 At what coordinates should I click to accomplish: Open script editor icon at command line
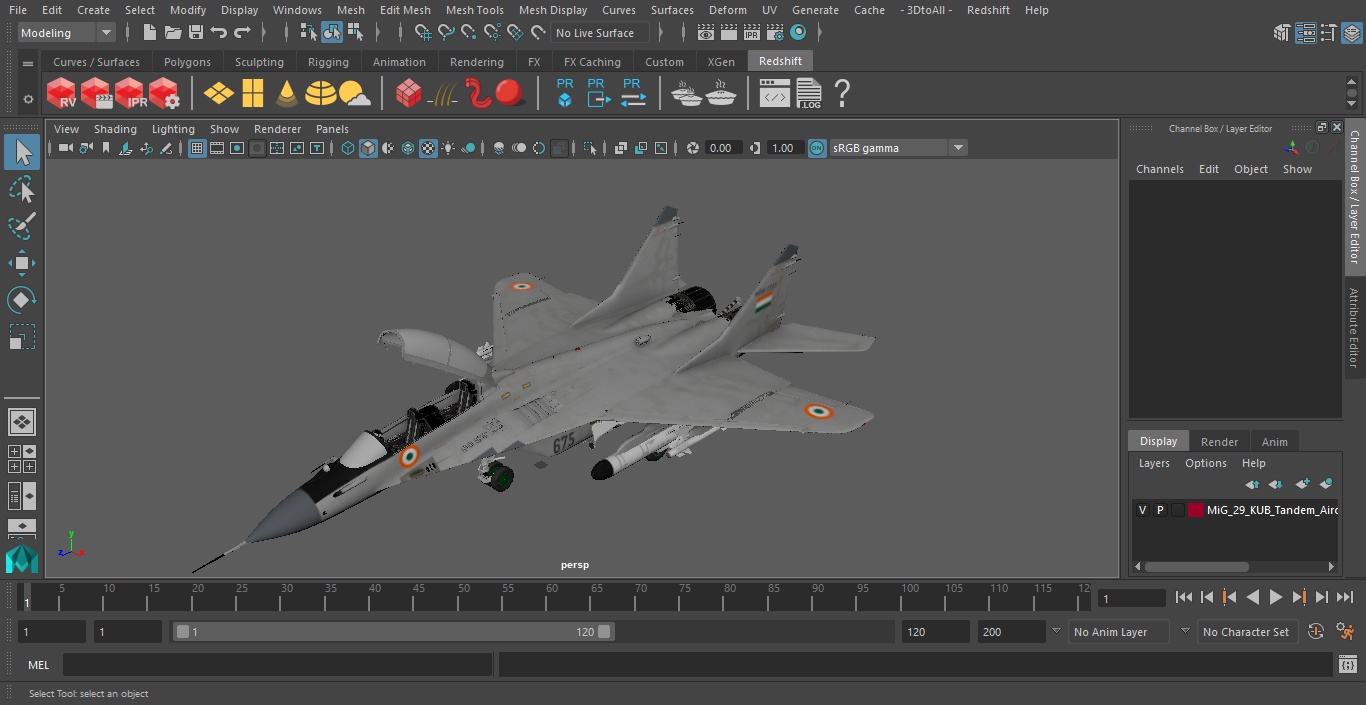1347,665
